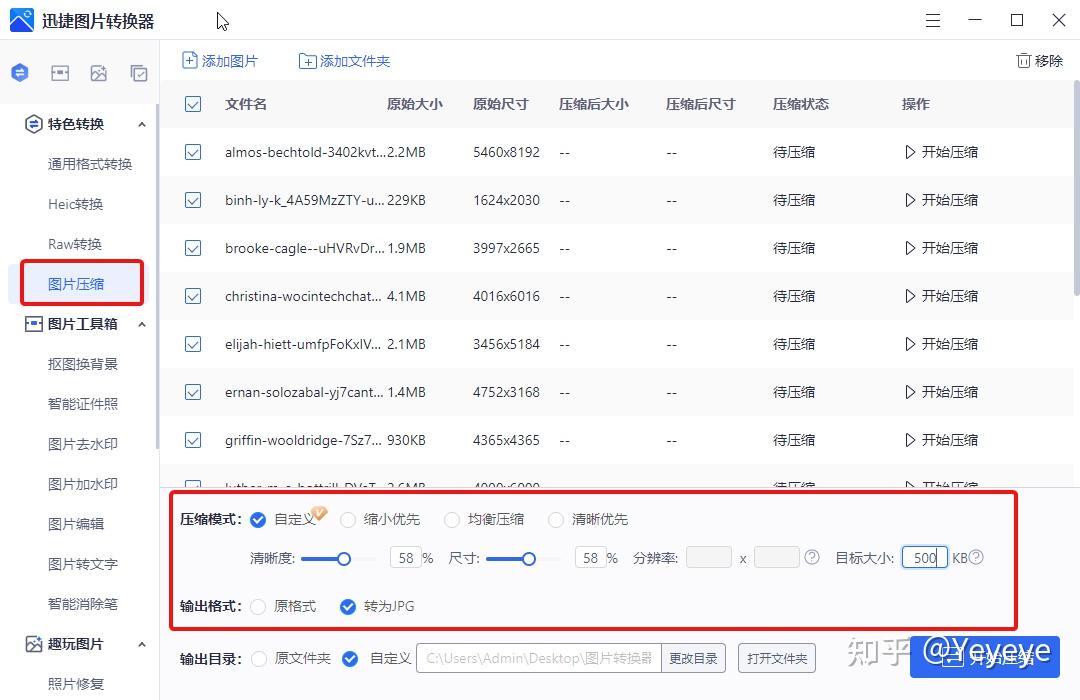This screenshot has width=1080, height=700.
Task: Select 原文件夹 output directory option
Action: (x=259, y=659)
